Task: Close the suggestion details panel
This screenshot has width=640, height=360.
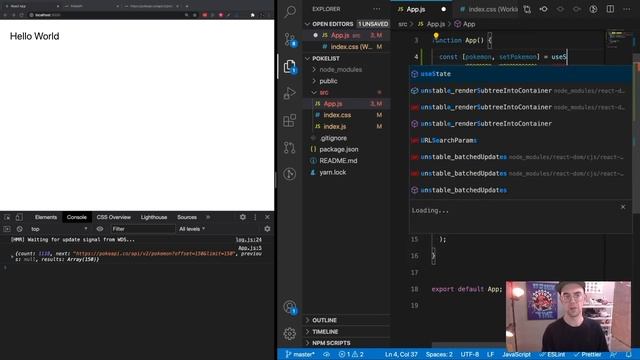Action: [623, 207]
